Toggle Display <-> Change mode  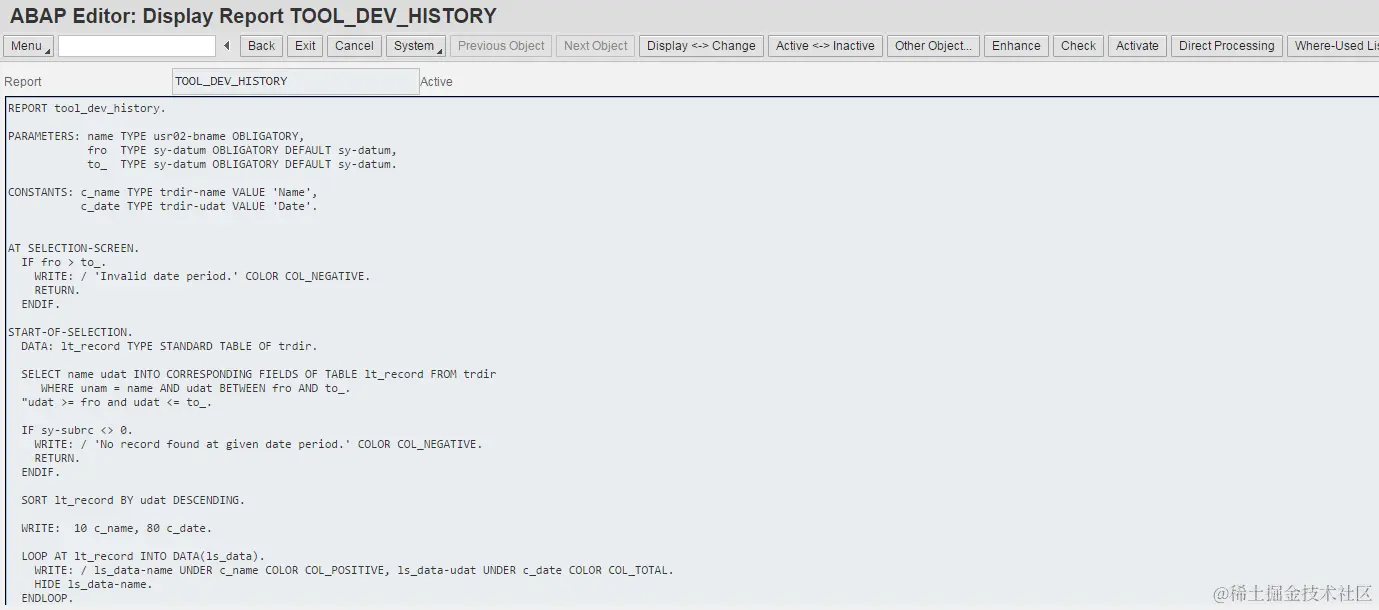click(x=701, y=46)
